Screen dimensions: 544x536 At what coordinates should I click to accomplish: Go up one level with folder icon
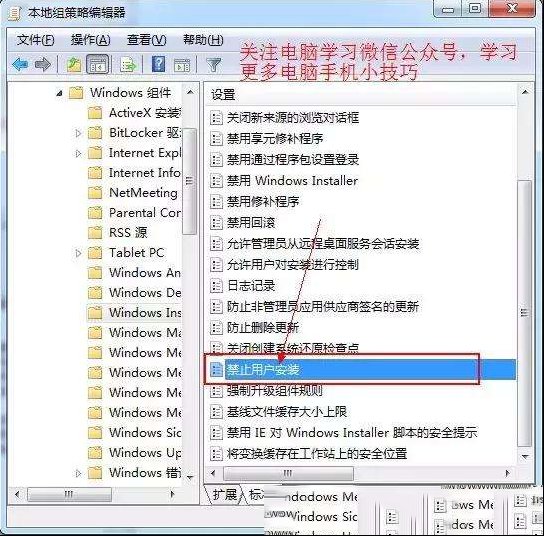click(x=74, y=65)
